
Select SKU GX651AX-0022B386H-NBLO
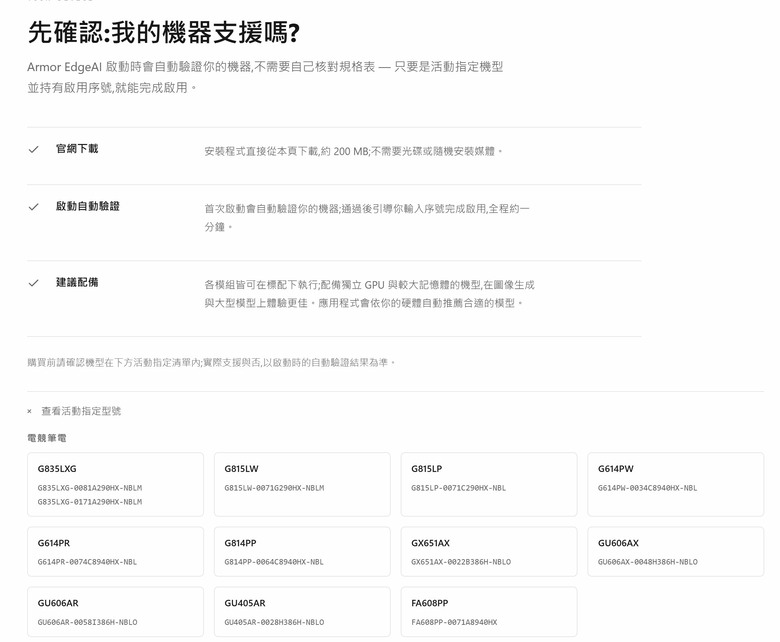461,562
